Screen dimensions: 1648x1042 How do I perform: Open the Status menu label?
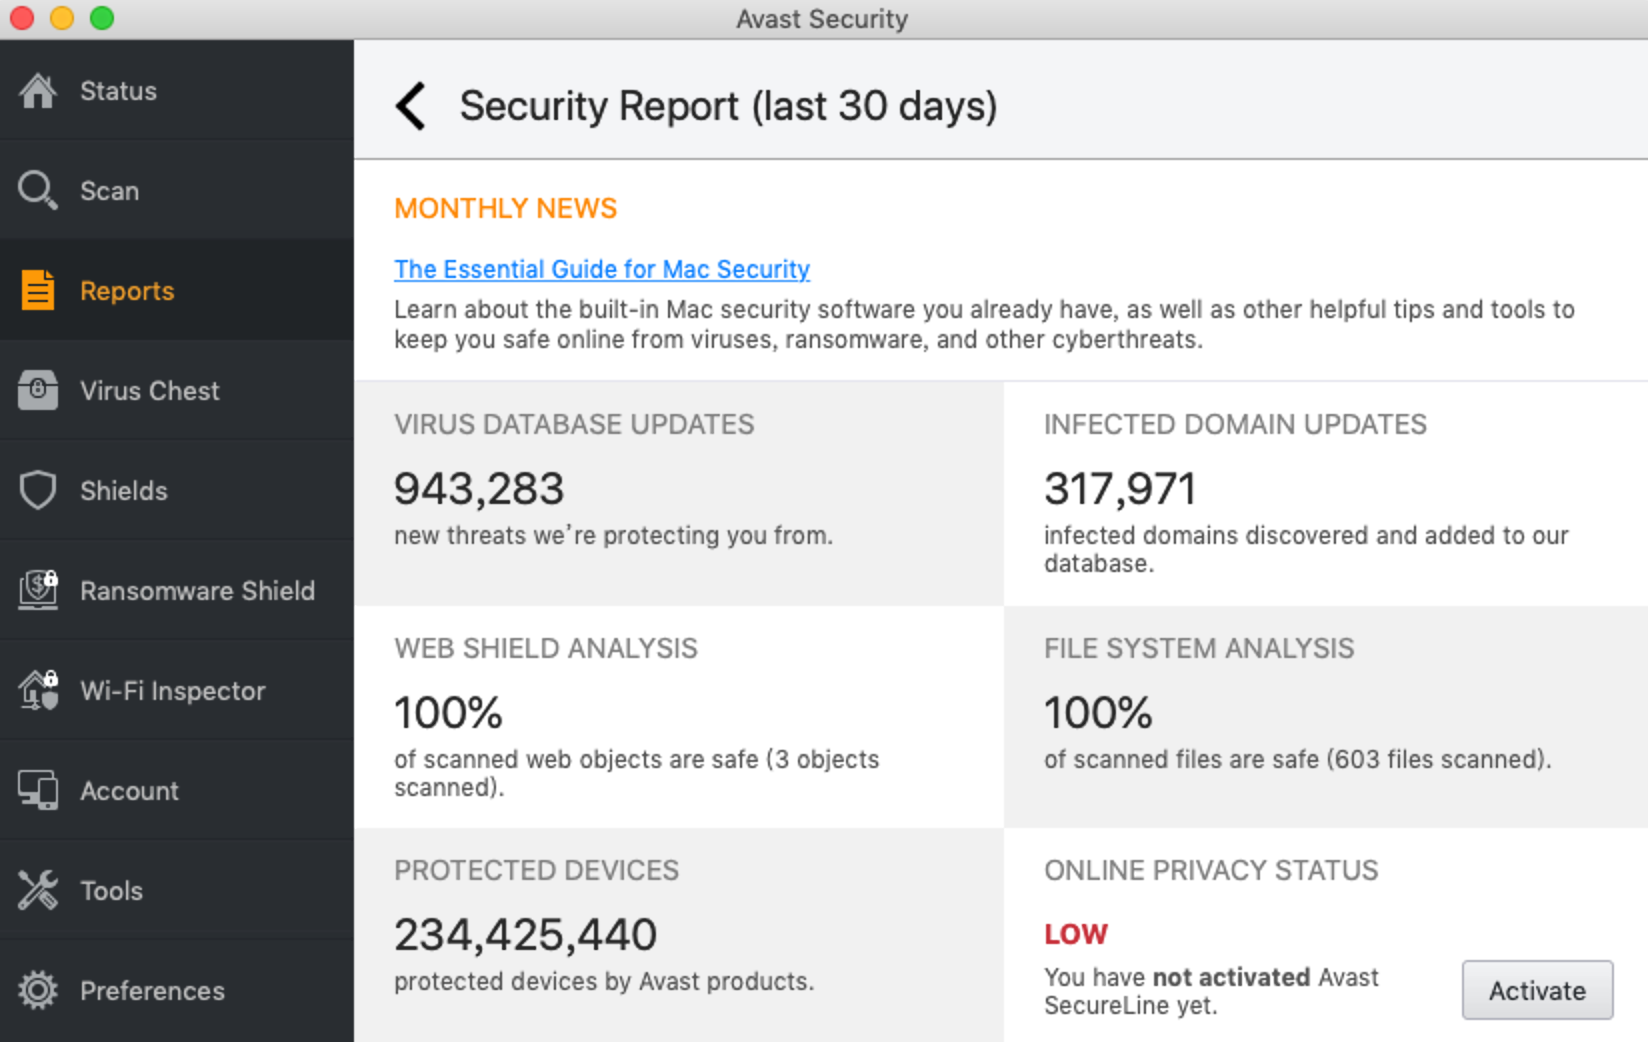click(x=118, y=91)
